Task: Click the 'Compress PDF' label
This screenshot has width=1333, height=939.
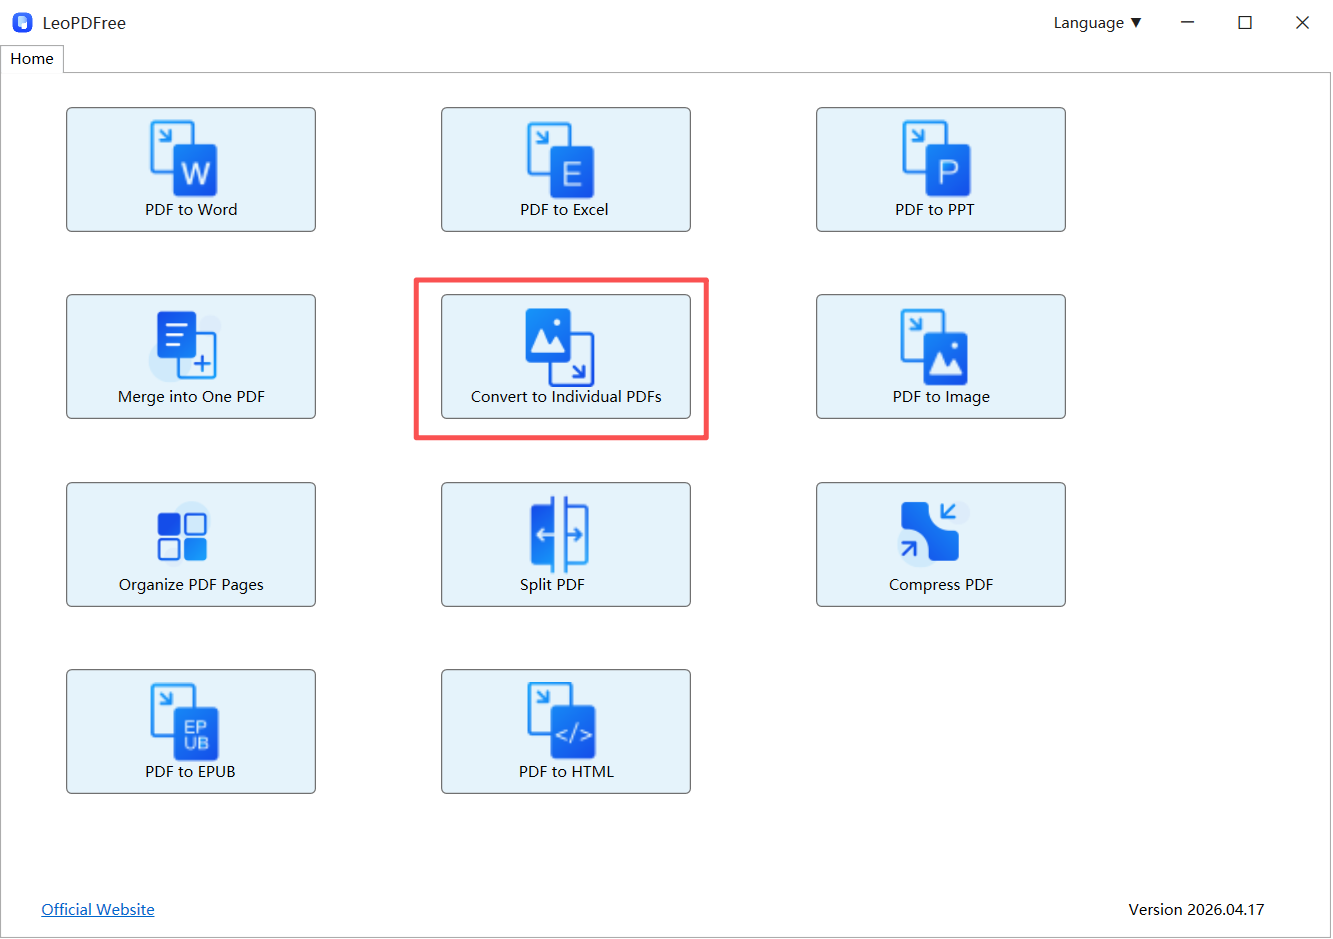Action: pos(941,585)
